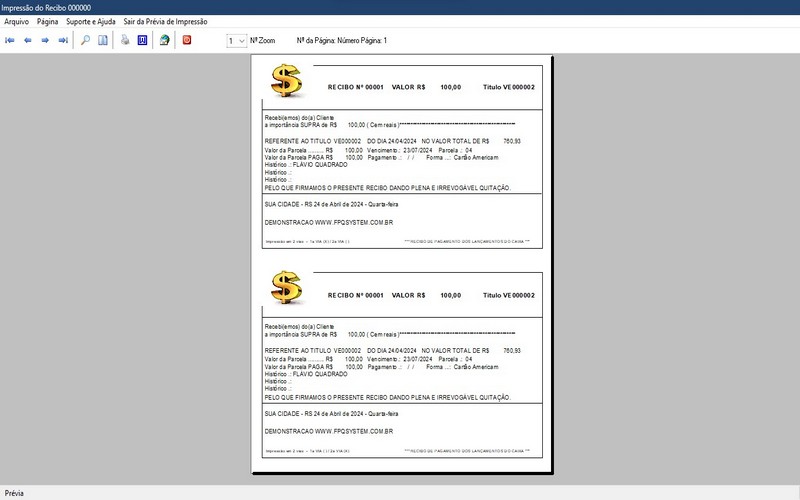Image resolution: width=800 pixels, height=500 pixels.
Task: Click the globe export icon
Action: [164, 41]
